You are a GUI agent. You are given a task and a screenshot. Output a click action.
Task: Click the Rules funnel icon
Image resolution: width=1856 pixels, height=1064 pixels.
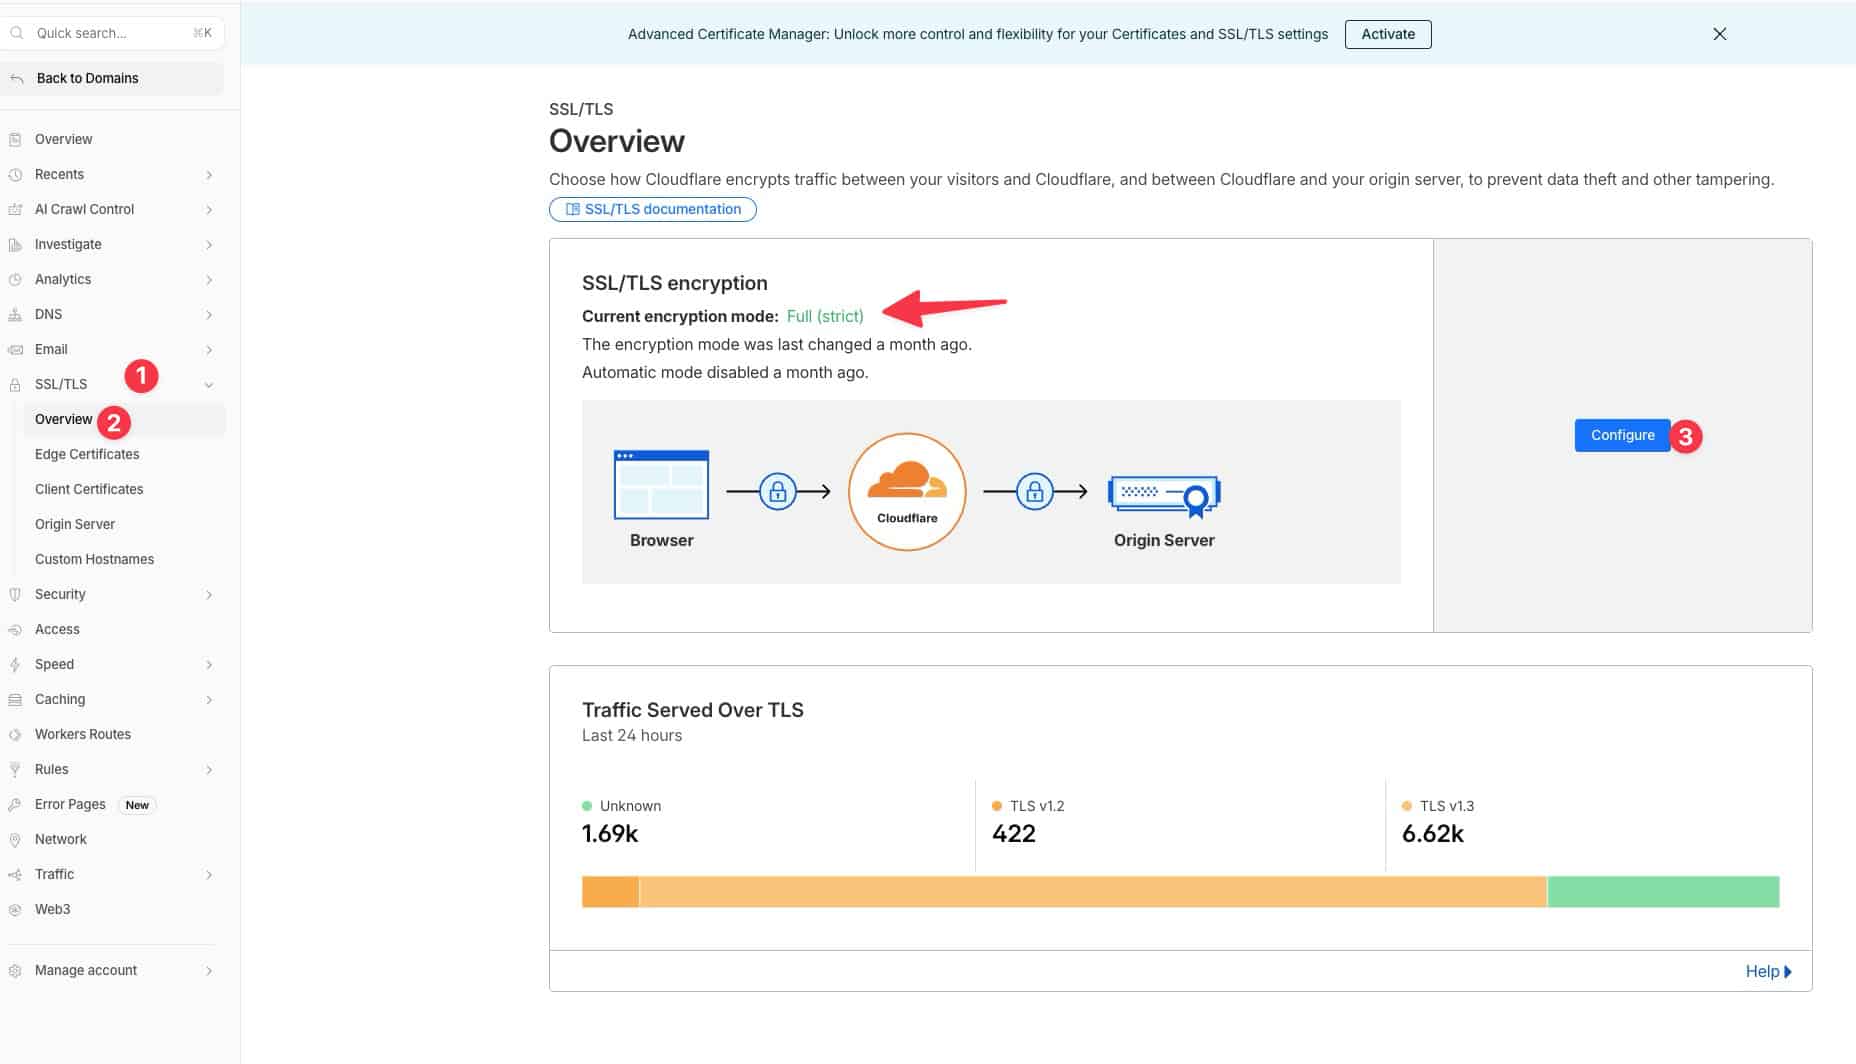click(x=15, y=769)
